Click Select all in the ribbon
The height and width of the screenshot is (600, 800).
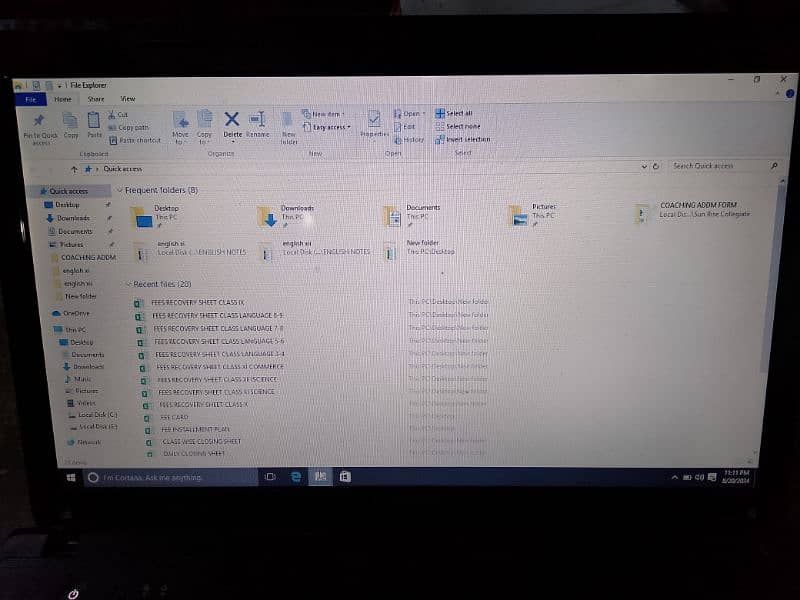click(x=458, y=113)
